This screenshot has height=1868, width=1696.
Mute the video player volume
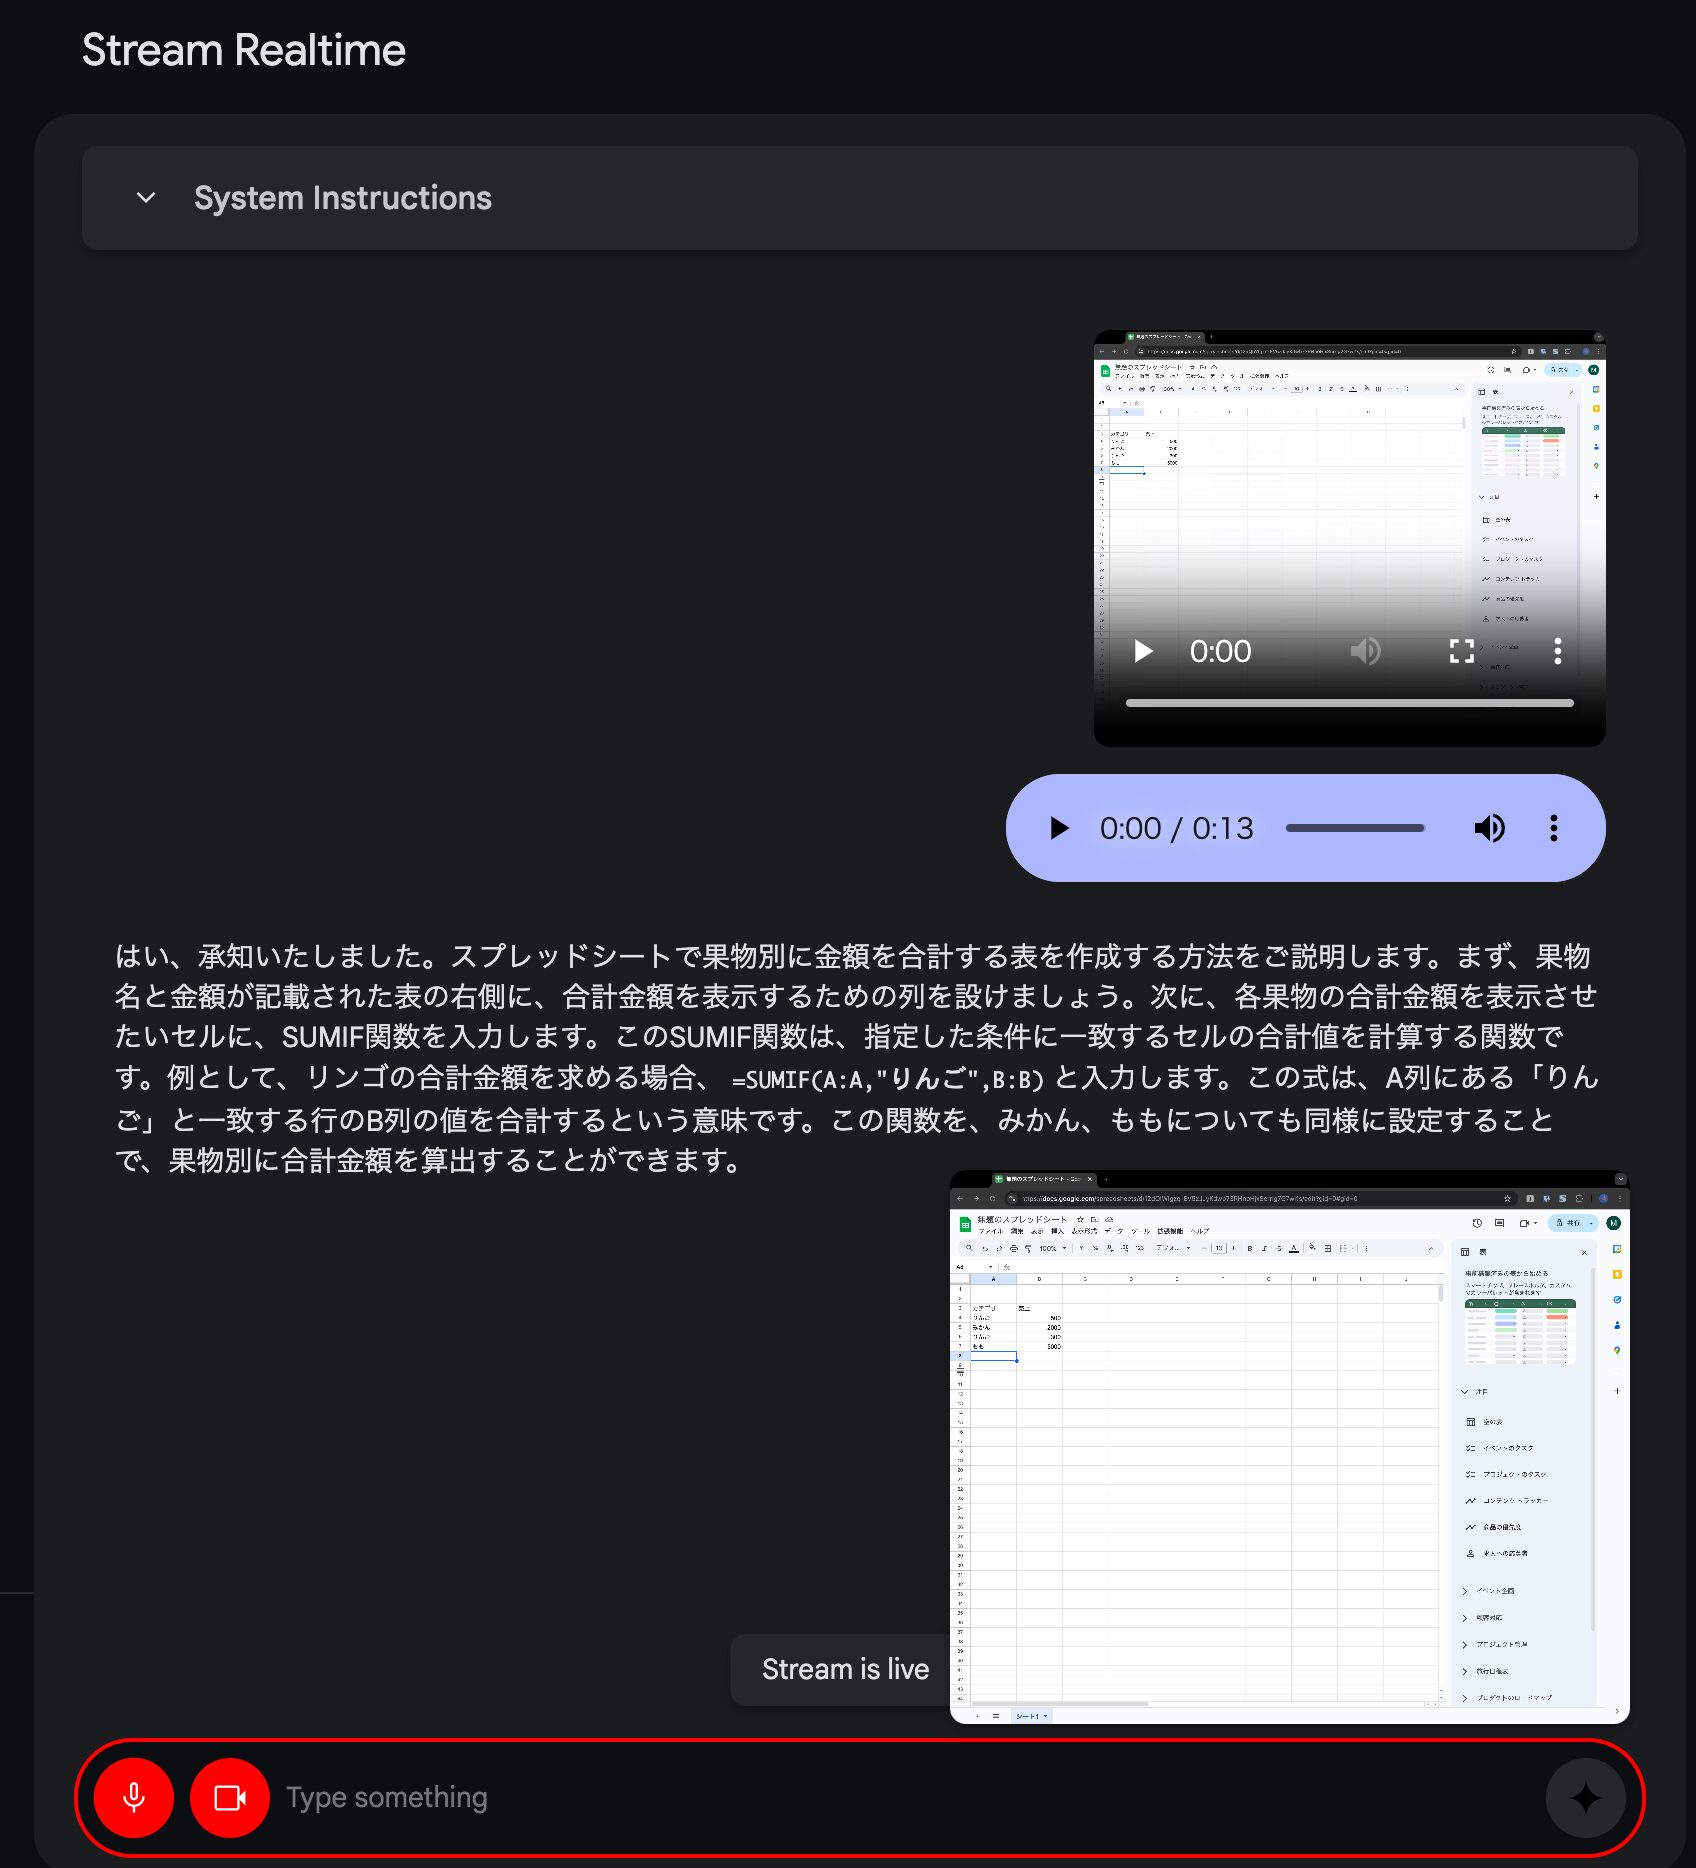pos(1365,652)
